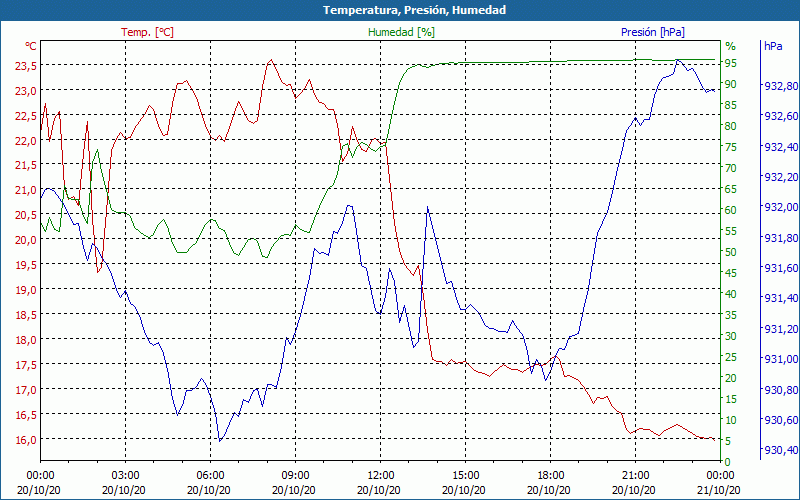This screenshot has width=800, height=500.
Task: Click the 30 humidity axis value
Action: point(731,336)
